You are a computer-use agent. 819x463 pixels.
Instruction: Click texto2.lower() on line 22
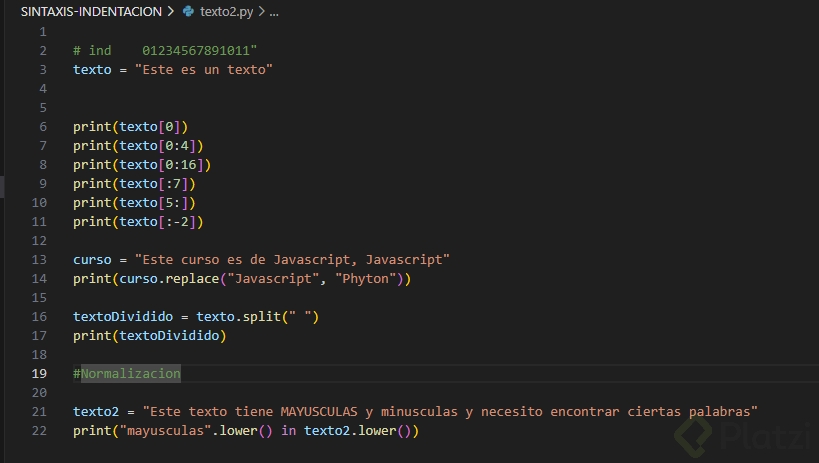358,431
